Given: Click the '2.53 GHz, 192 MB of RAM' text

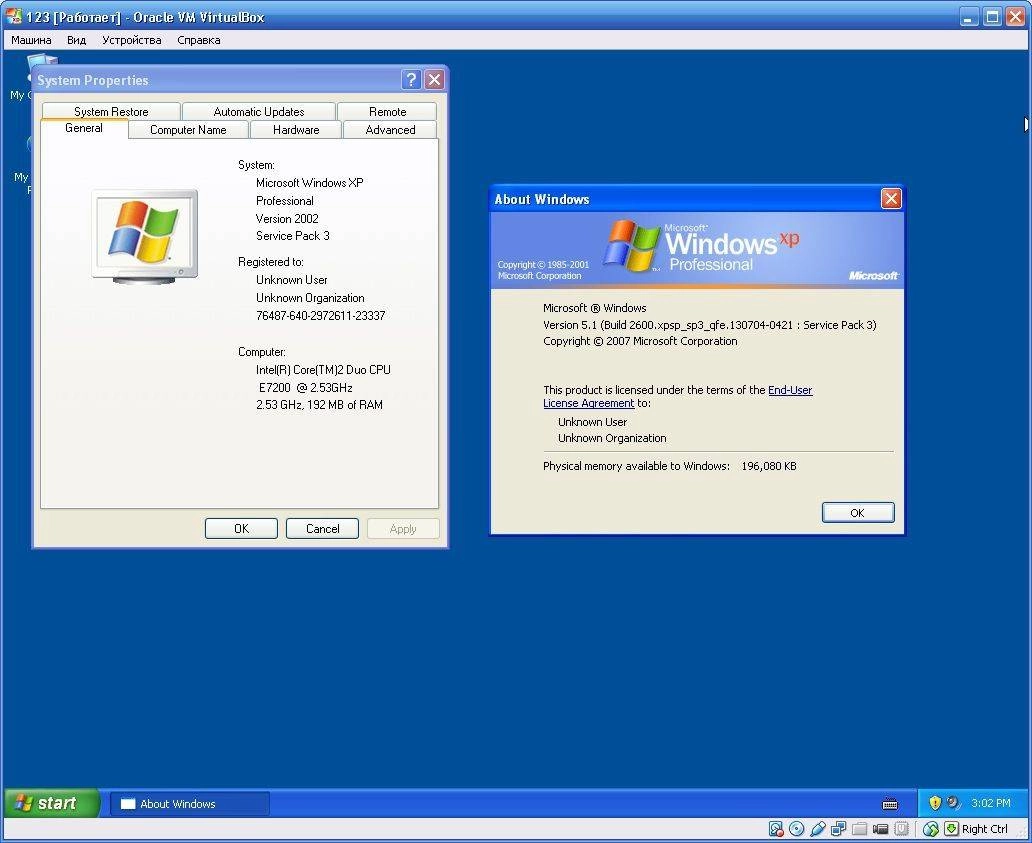Looking at the screenshot, I should click(319, 405).
